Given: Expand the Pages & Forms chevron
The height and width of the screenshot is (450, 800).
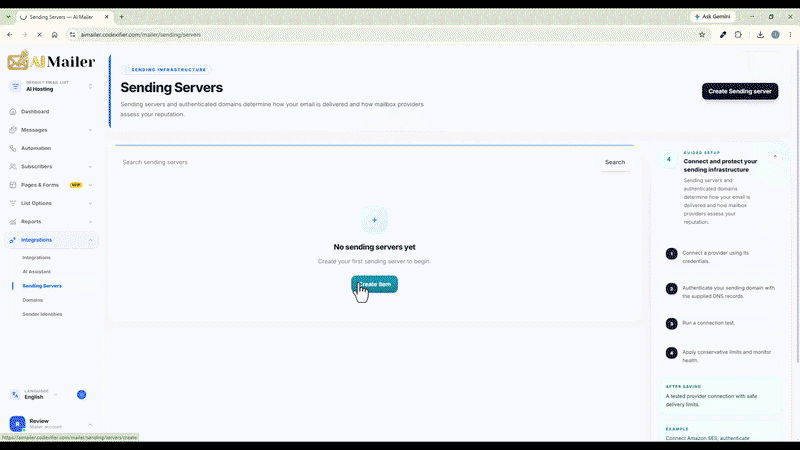Looking at the screenshot, I should click(x=90, y=185).
